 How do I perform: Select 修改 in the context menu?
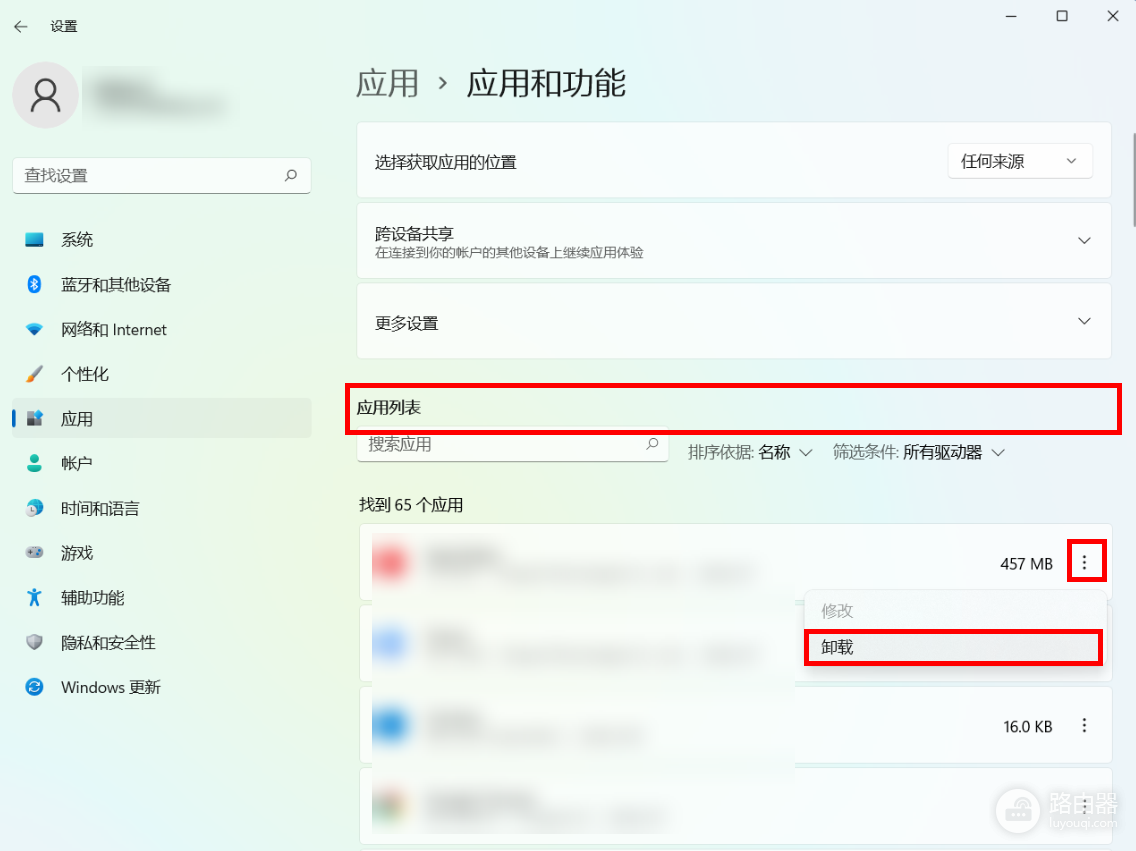954,611
